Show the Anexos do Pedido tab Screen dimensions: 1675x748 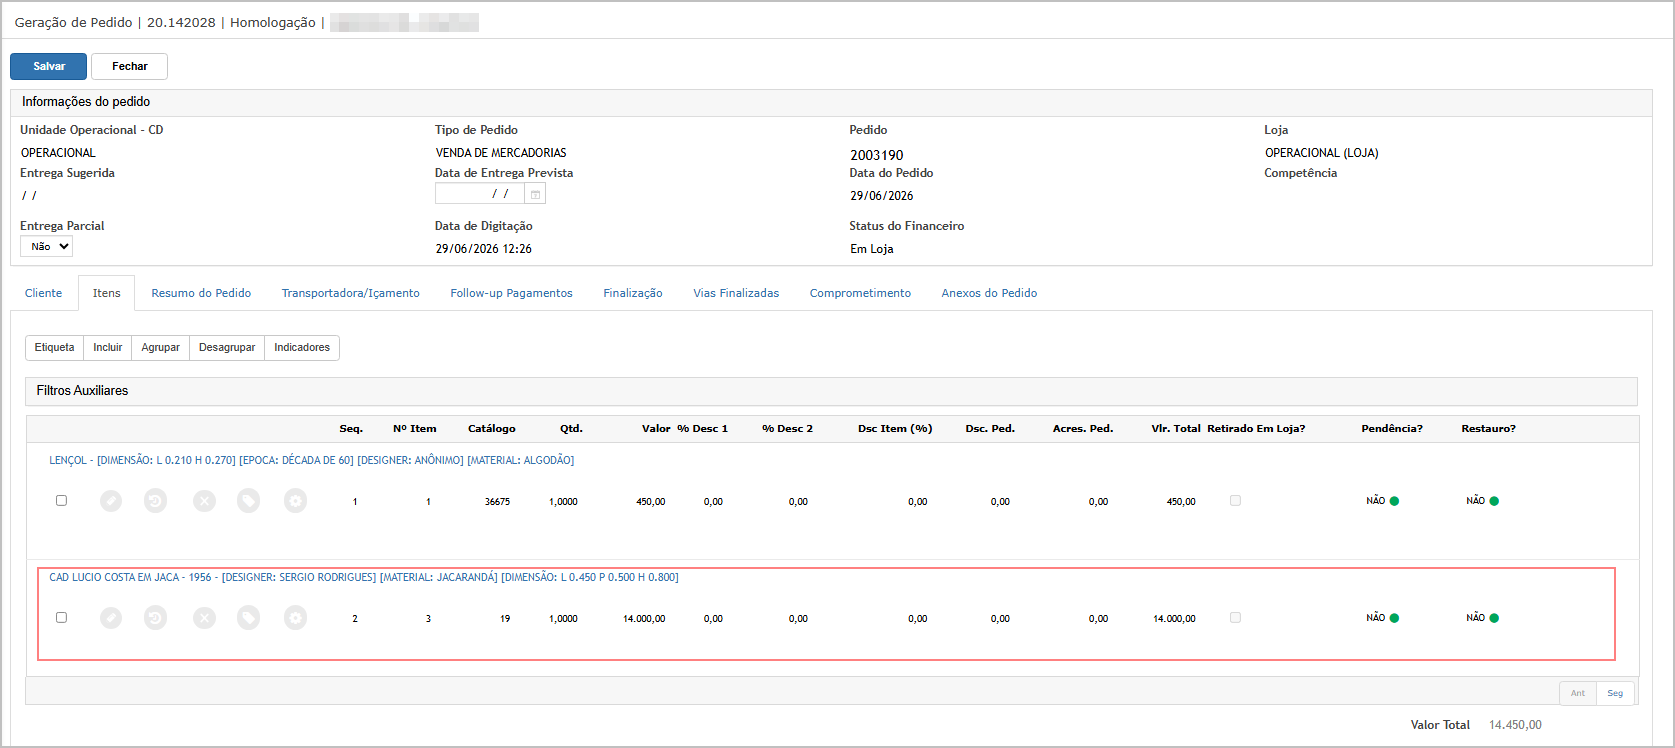coord(989,293)
